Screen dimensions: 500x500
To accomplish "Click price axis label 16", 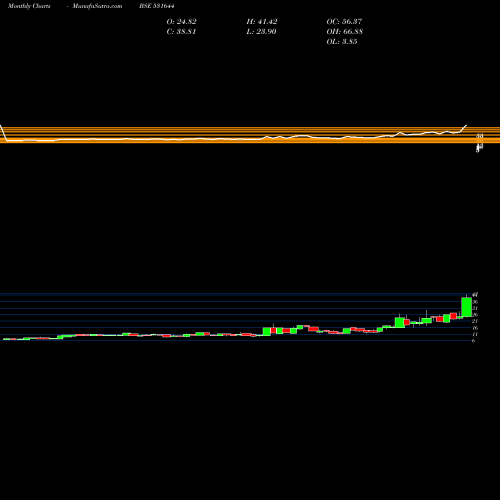I will 475,328.
